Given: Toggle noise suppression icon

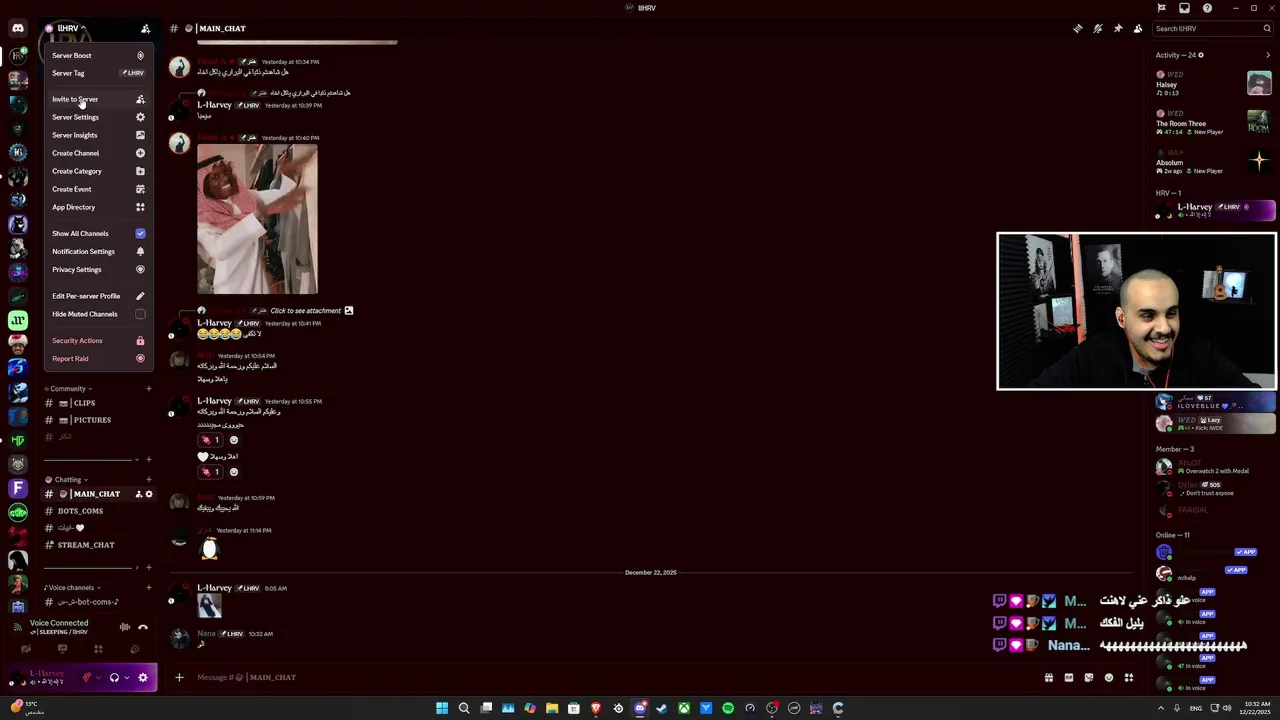Looking at the screenshot, I should pyautogui.click(x=125, y=627).
